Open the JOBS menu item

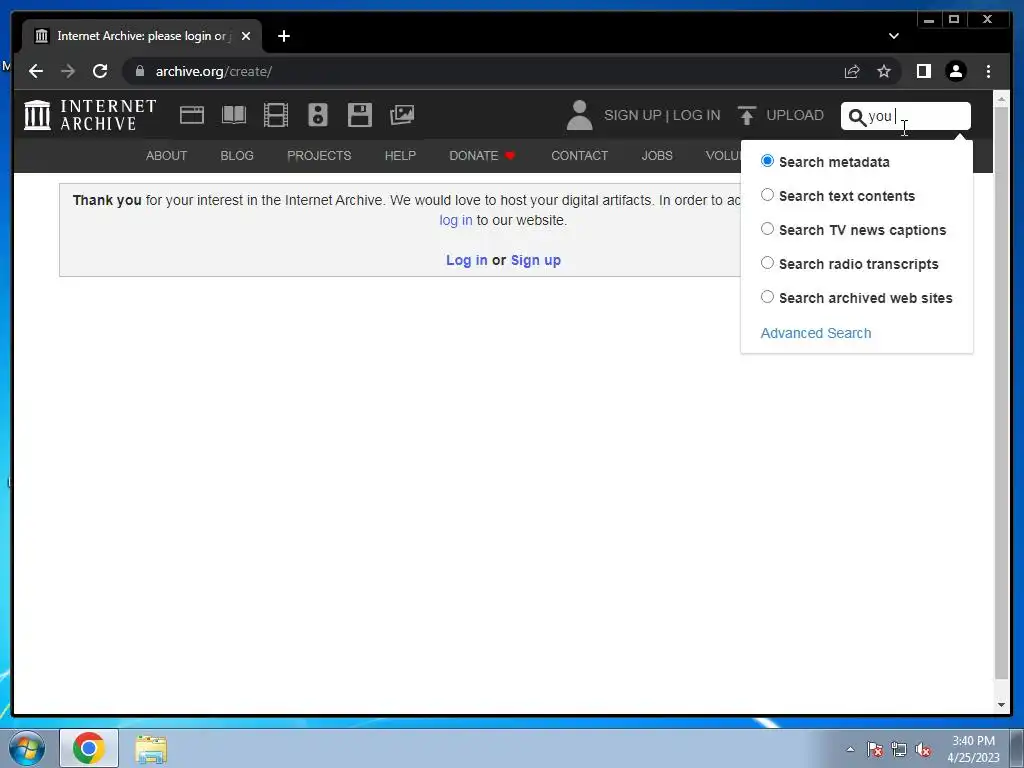[657, 155]
